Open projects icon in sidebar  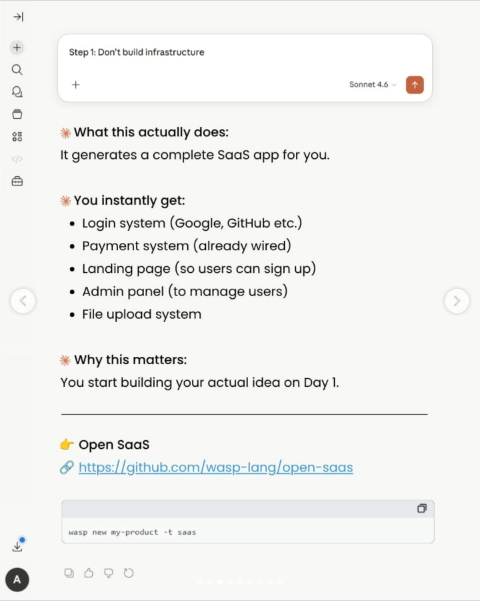coord(17,114)
